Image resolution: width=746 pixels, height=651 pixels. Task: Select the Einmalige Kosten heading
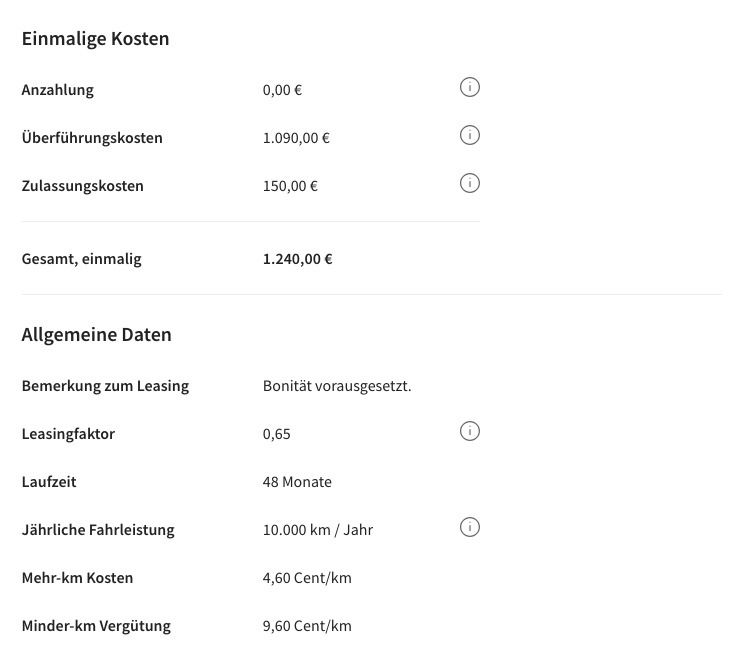pyautogui.click(x=95, y=39)
